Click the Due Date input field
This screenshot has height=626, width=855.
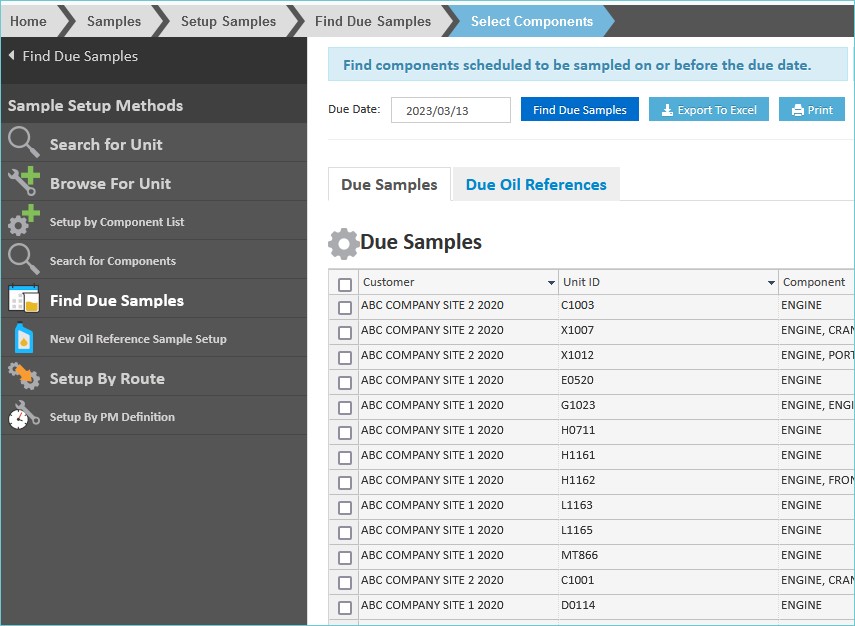[x=450, y=111]
